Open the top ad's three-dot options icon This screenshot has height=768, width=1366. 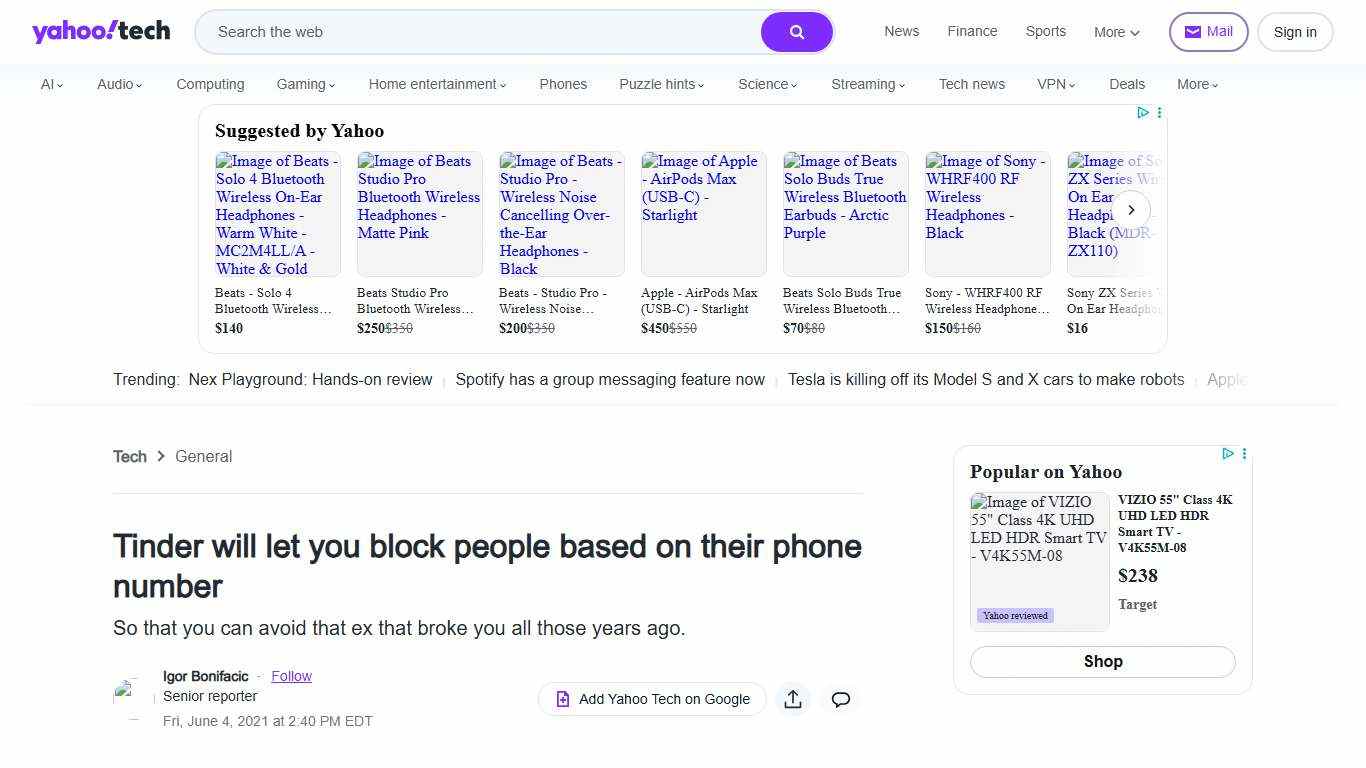click(1159, 113)
